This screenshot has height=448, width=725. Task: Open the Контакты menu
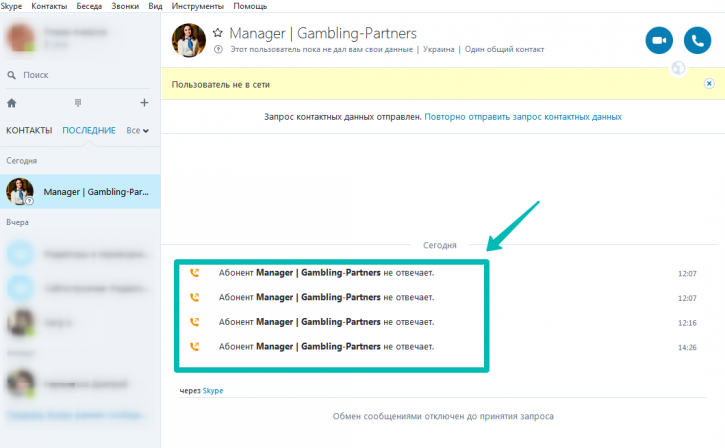click(x=49, y=6)
